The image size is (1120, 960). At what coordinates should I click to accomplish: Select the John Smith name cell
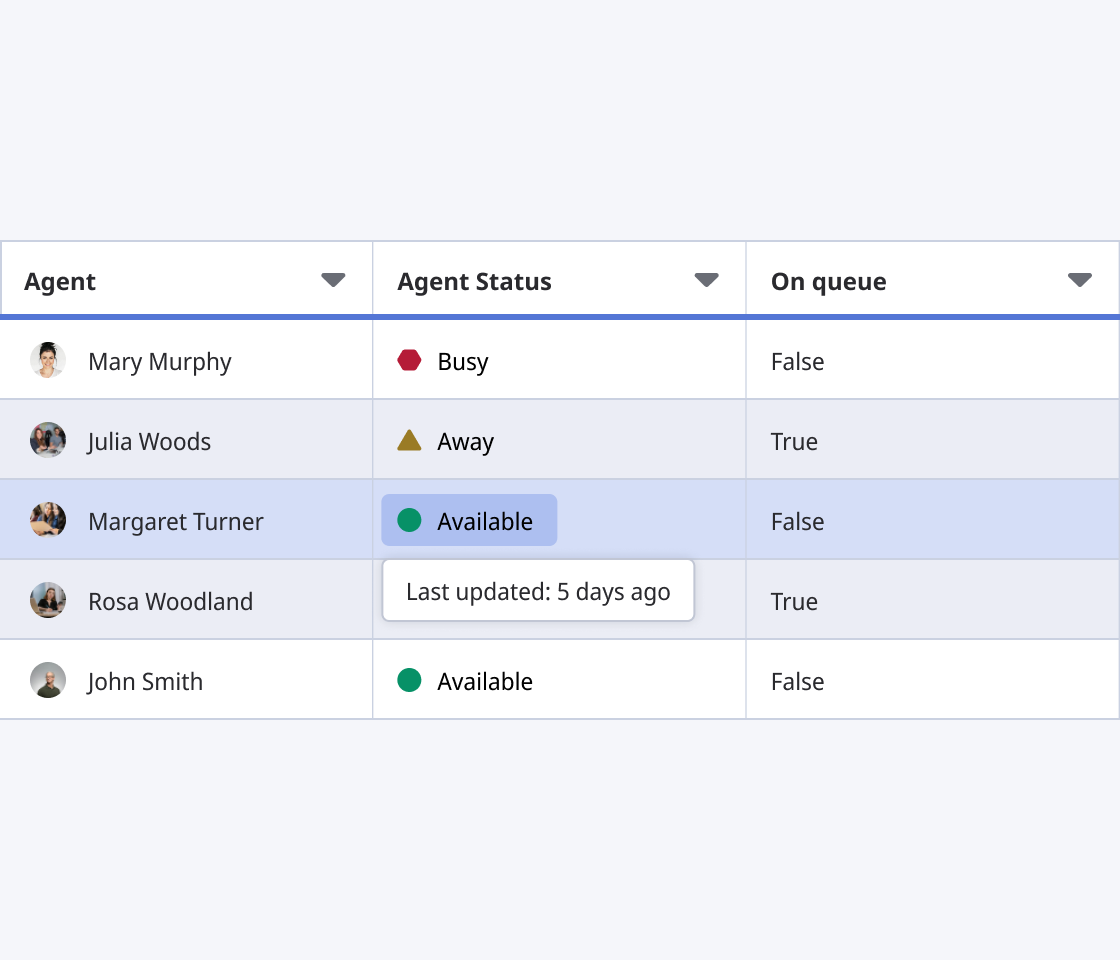(x=186, y=679)
